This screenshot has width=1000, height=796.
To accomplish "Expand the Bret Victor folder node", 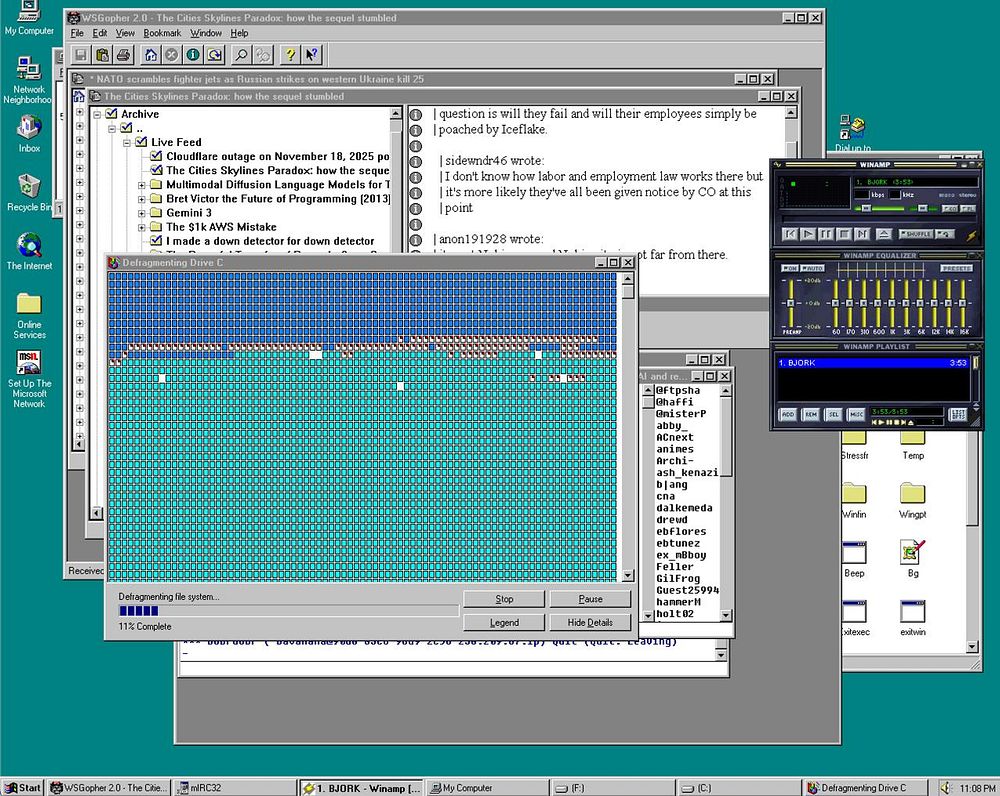I will (142, 199).
